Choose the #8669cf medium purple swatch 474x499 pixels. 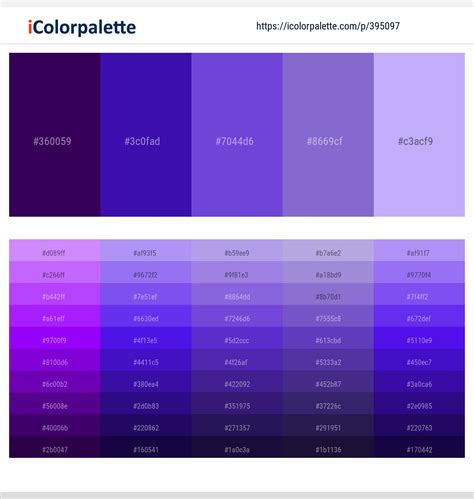tap(328, 135)
